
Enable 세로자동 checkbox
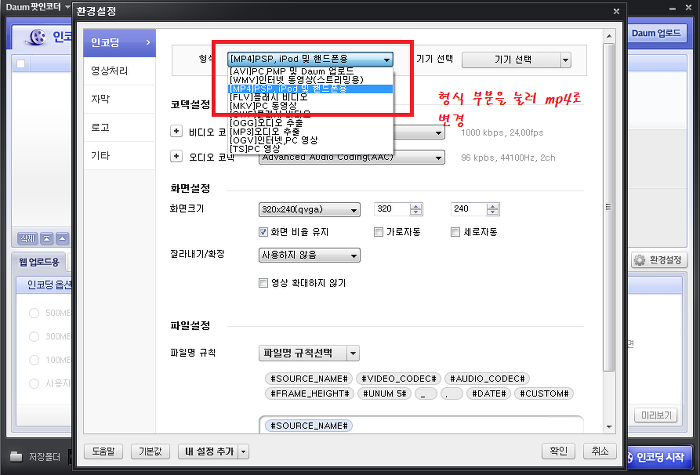coord(455,232)
